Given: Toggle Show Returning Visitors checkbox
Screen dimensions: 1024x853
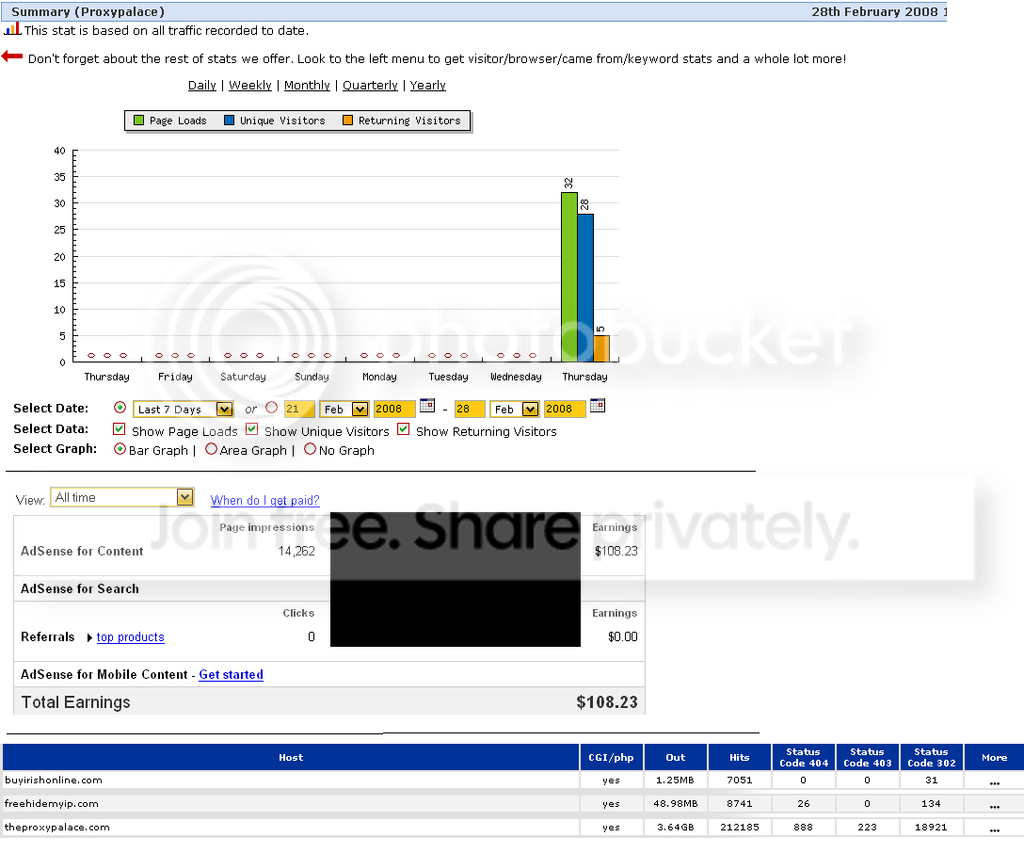Looking at the screenshot, I should click(x=404, y=429).
